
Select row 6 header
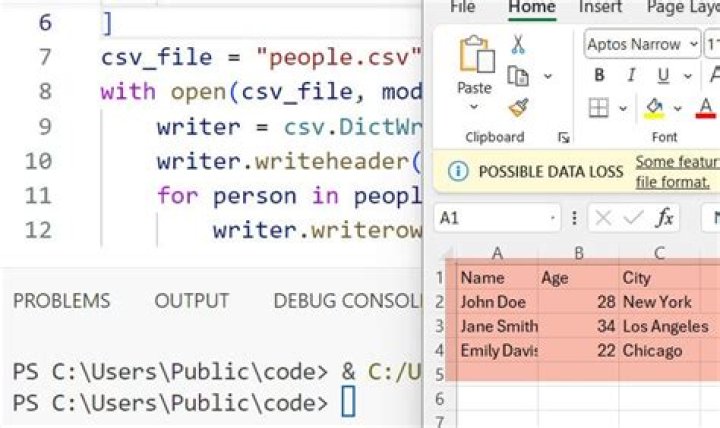[439, 399]
